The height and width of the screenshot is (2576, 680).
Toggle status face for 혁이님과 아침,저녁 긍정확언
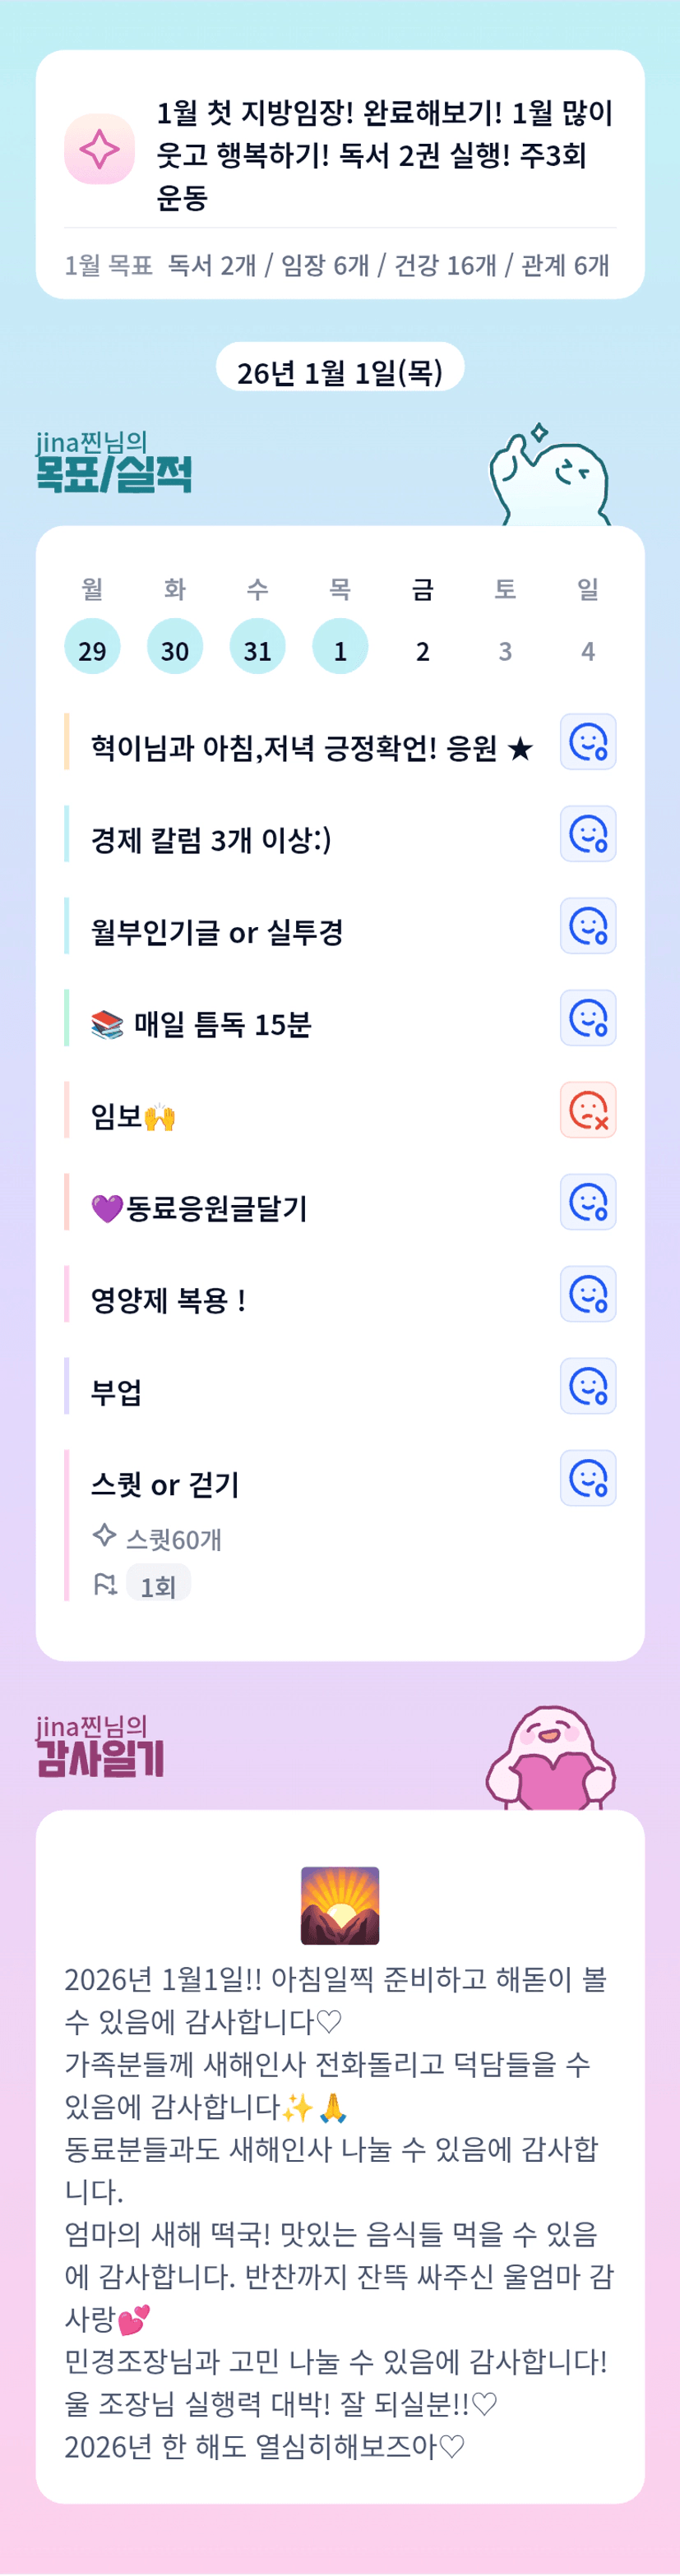pos(588,742)
